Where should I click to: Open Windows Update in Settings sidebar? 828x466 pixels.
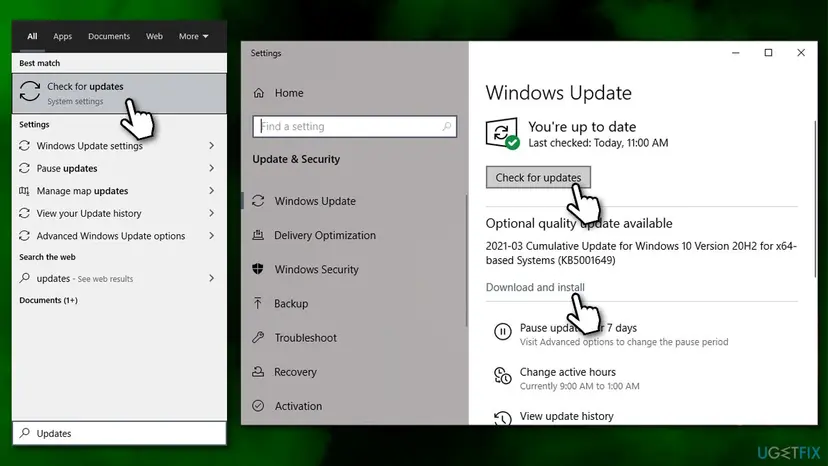(315, 201)
